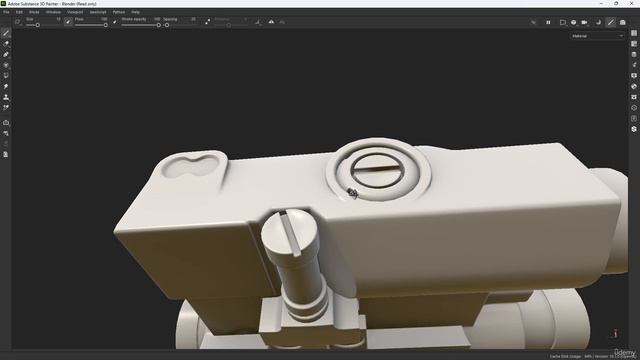Click the Stroke opacity value field
The width and height of the screenshot is (640, 360).
pyautogui.click(x=157, y=19)
